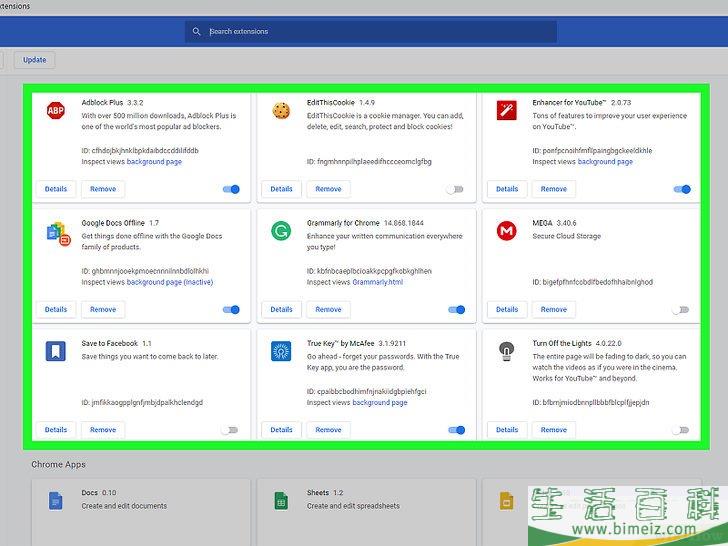Click the Save to Facebook bookmark icon
Image resolution: width=728 pixels, height=546 pixels.
coord(56,351)
